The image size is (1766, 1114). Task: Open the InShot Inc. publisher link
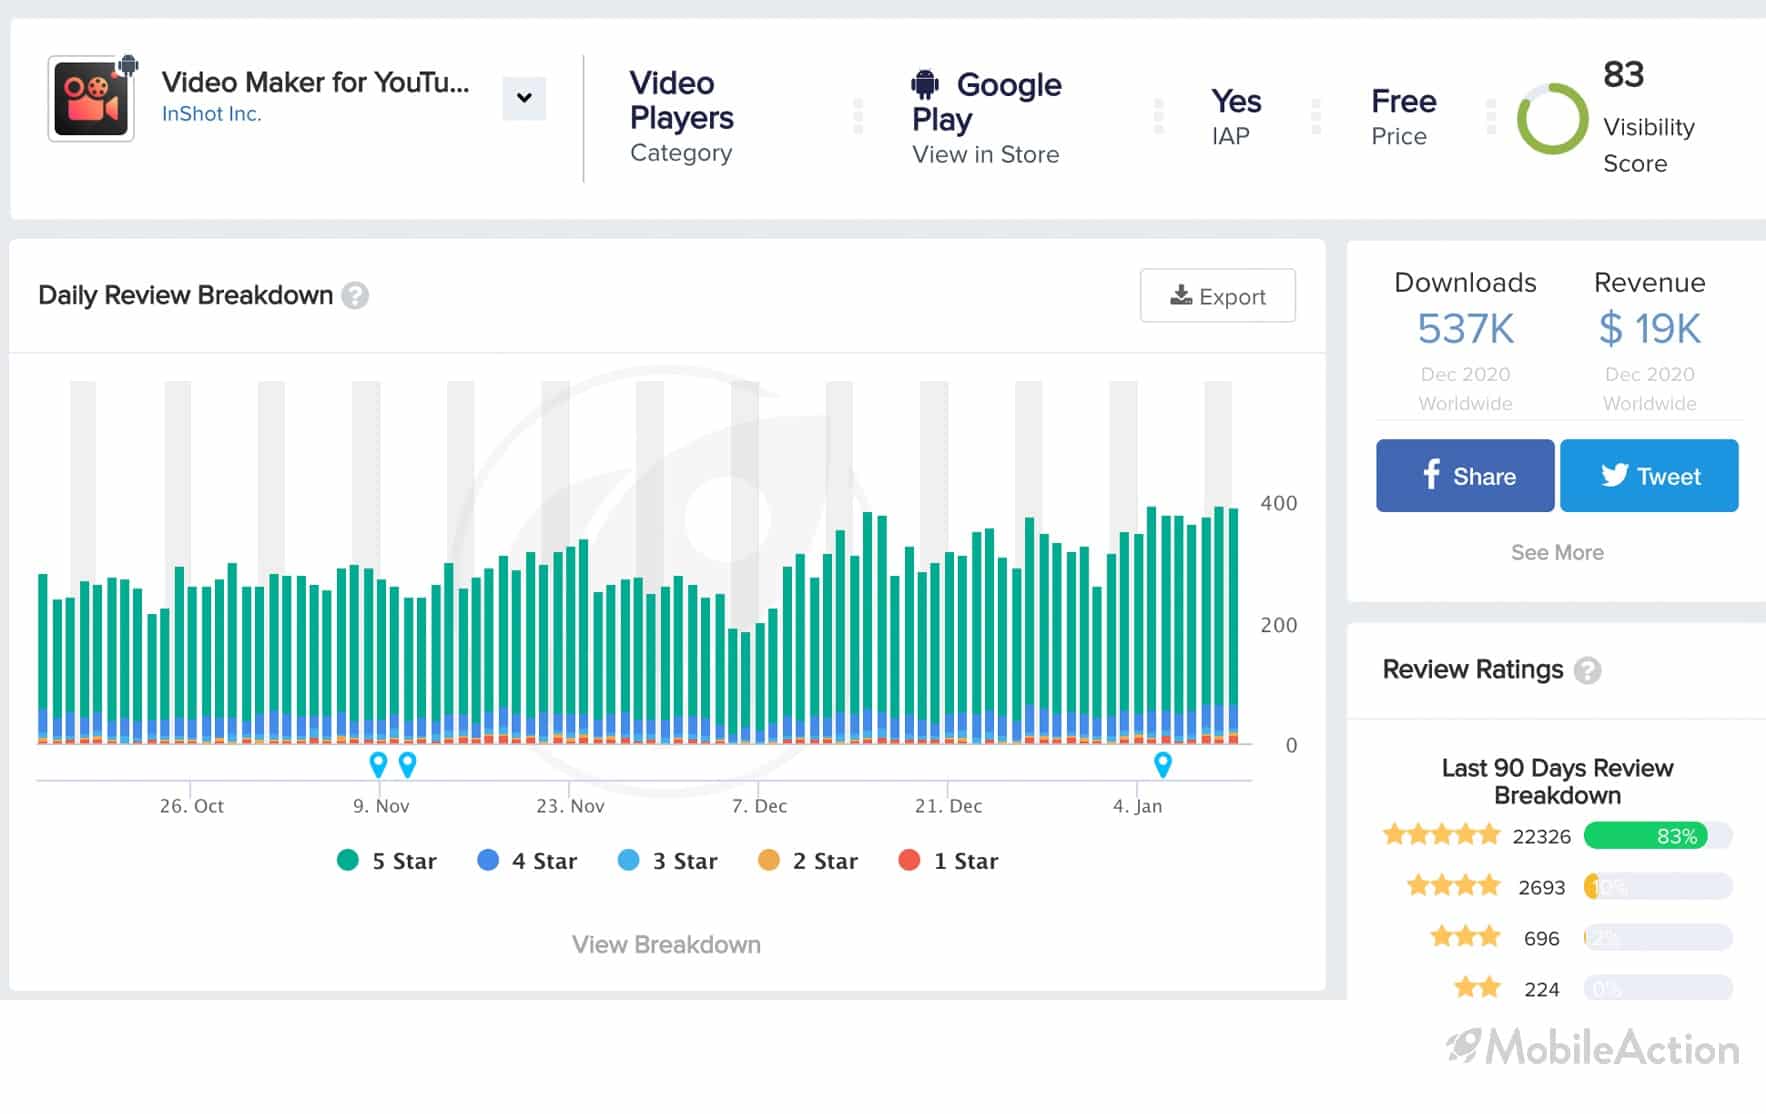point(211,114)
